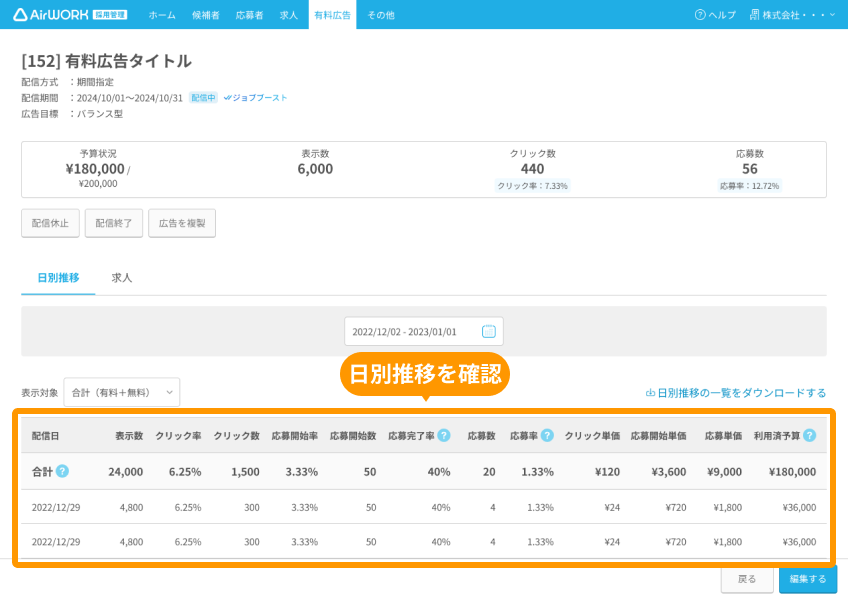Click help icon next to 合計

coord(63,471)
